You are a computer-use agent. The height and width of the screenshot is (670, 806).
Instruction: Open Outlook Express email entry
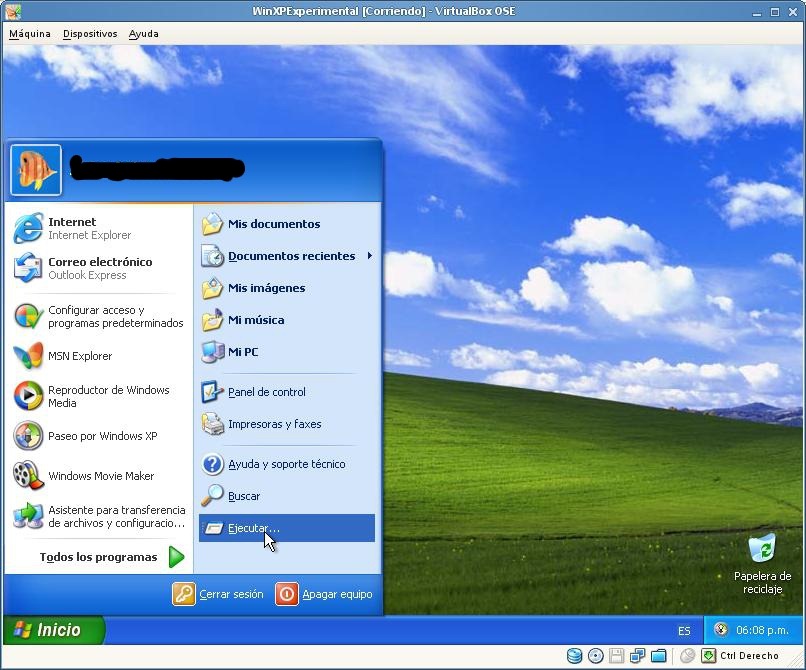[98, 268]
